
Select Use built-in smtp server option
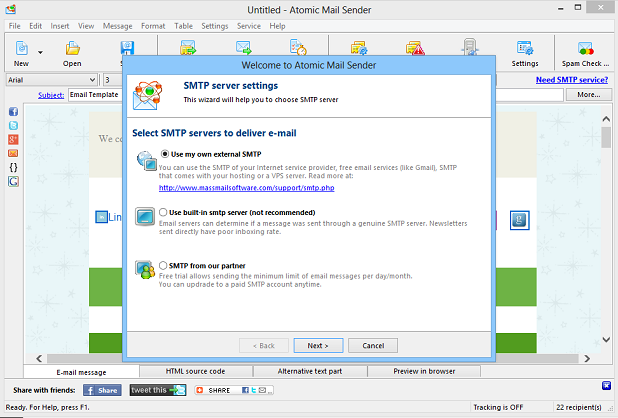(163, 212)
